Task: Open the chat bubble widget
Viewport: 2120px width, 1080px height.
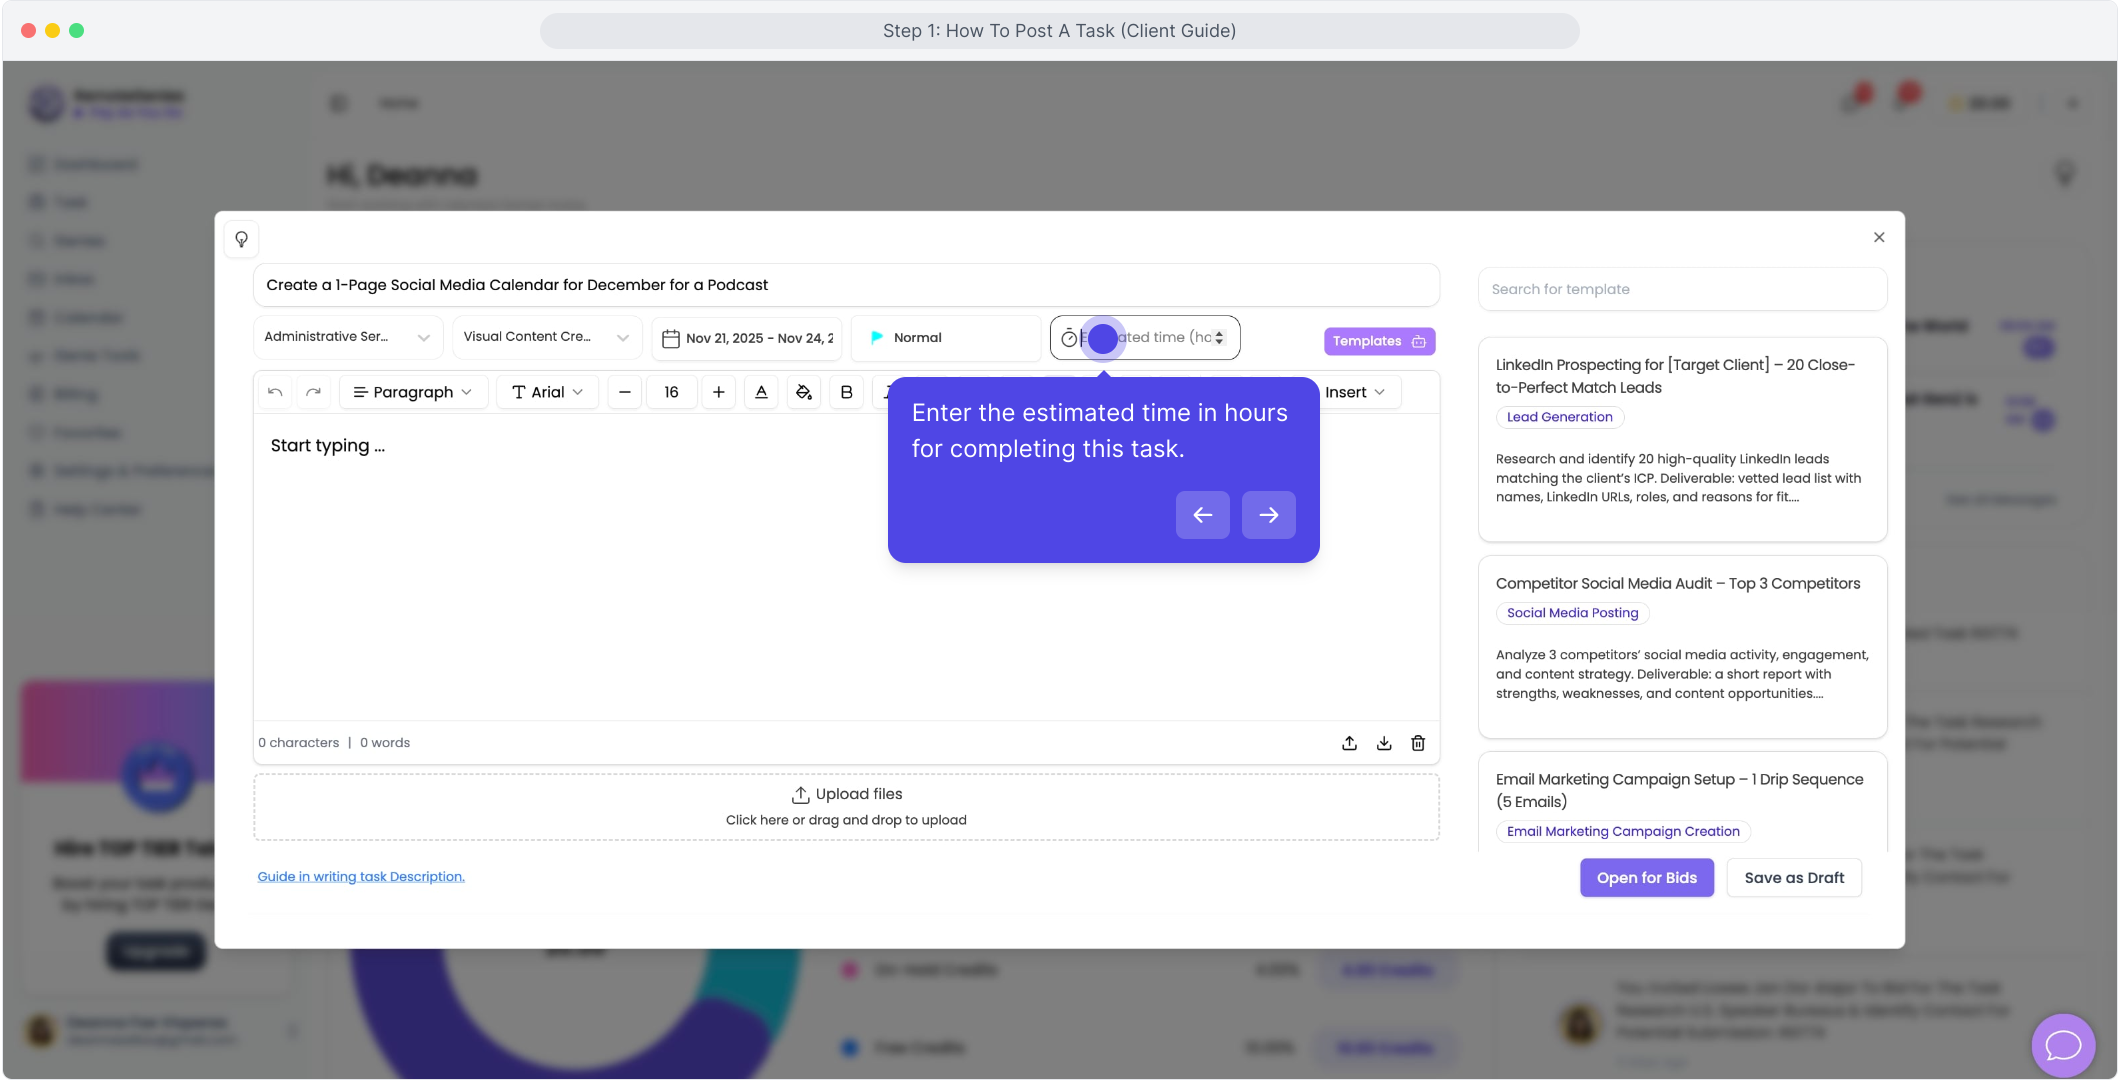Action: (2062, 1045)
